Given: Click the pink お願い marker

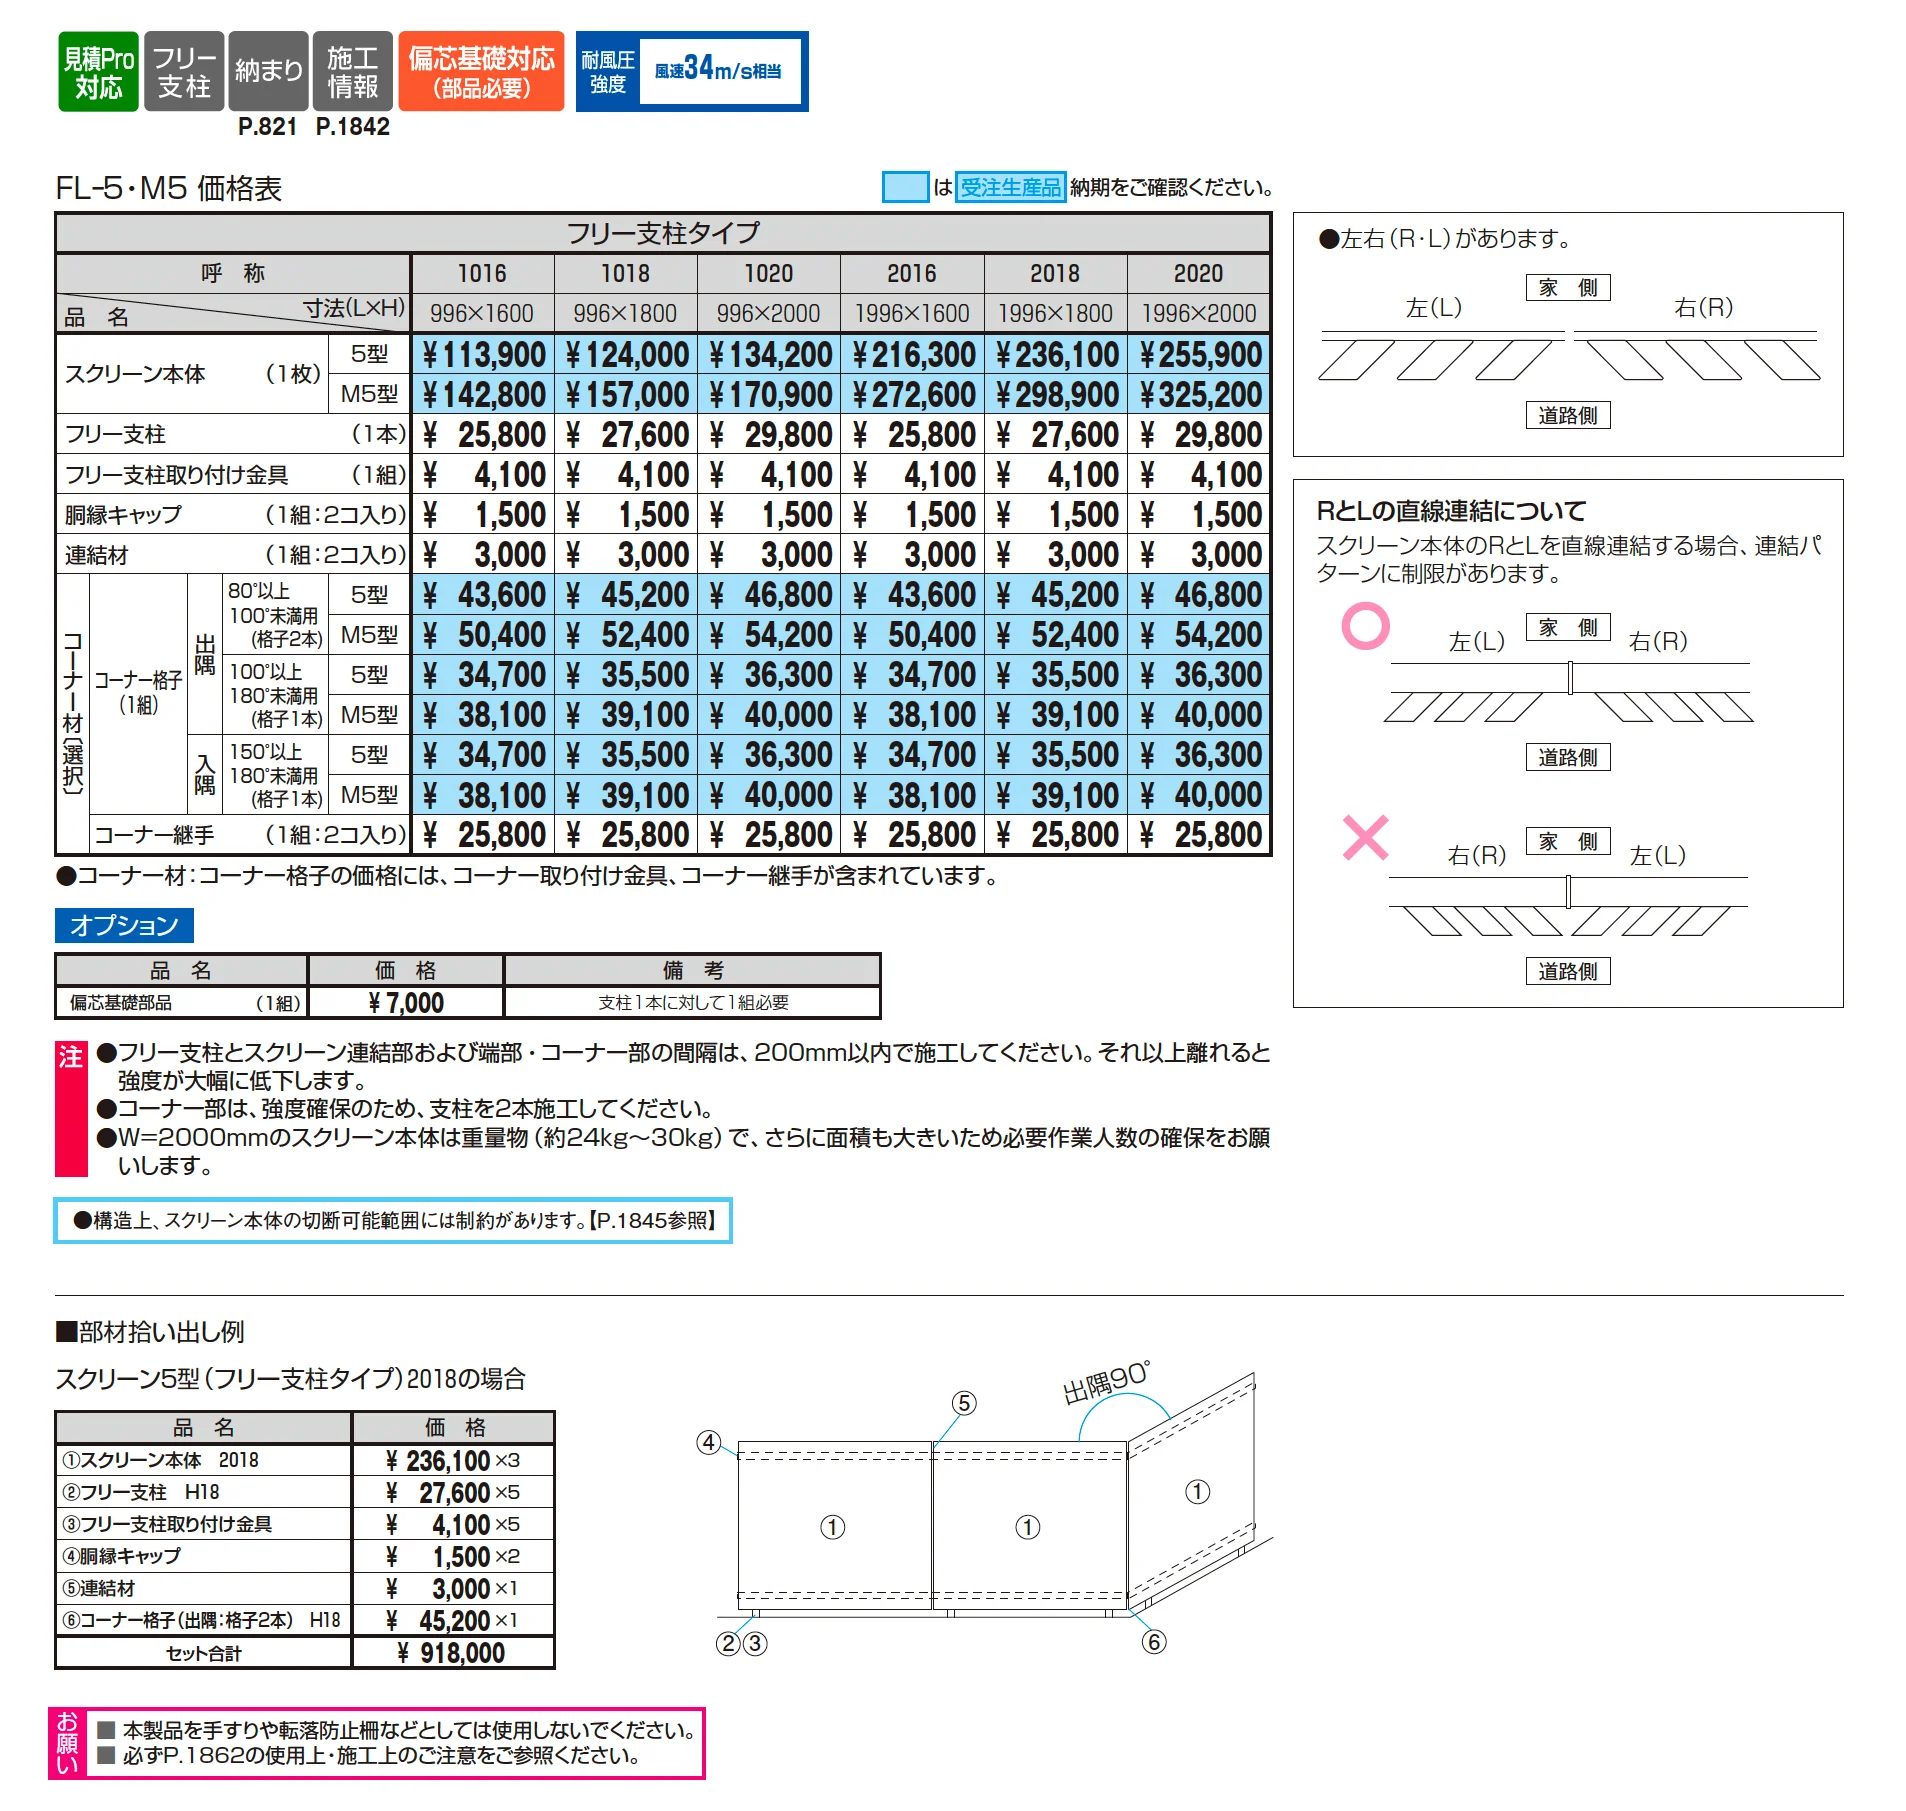Looking at the screenshot, I should (67, 1742).
